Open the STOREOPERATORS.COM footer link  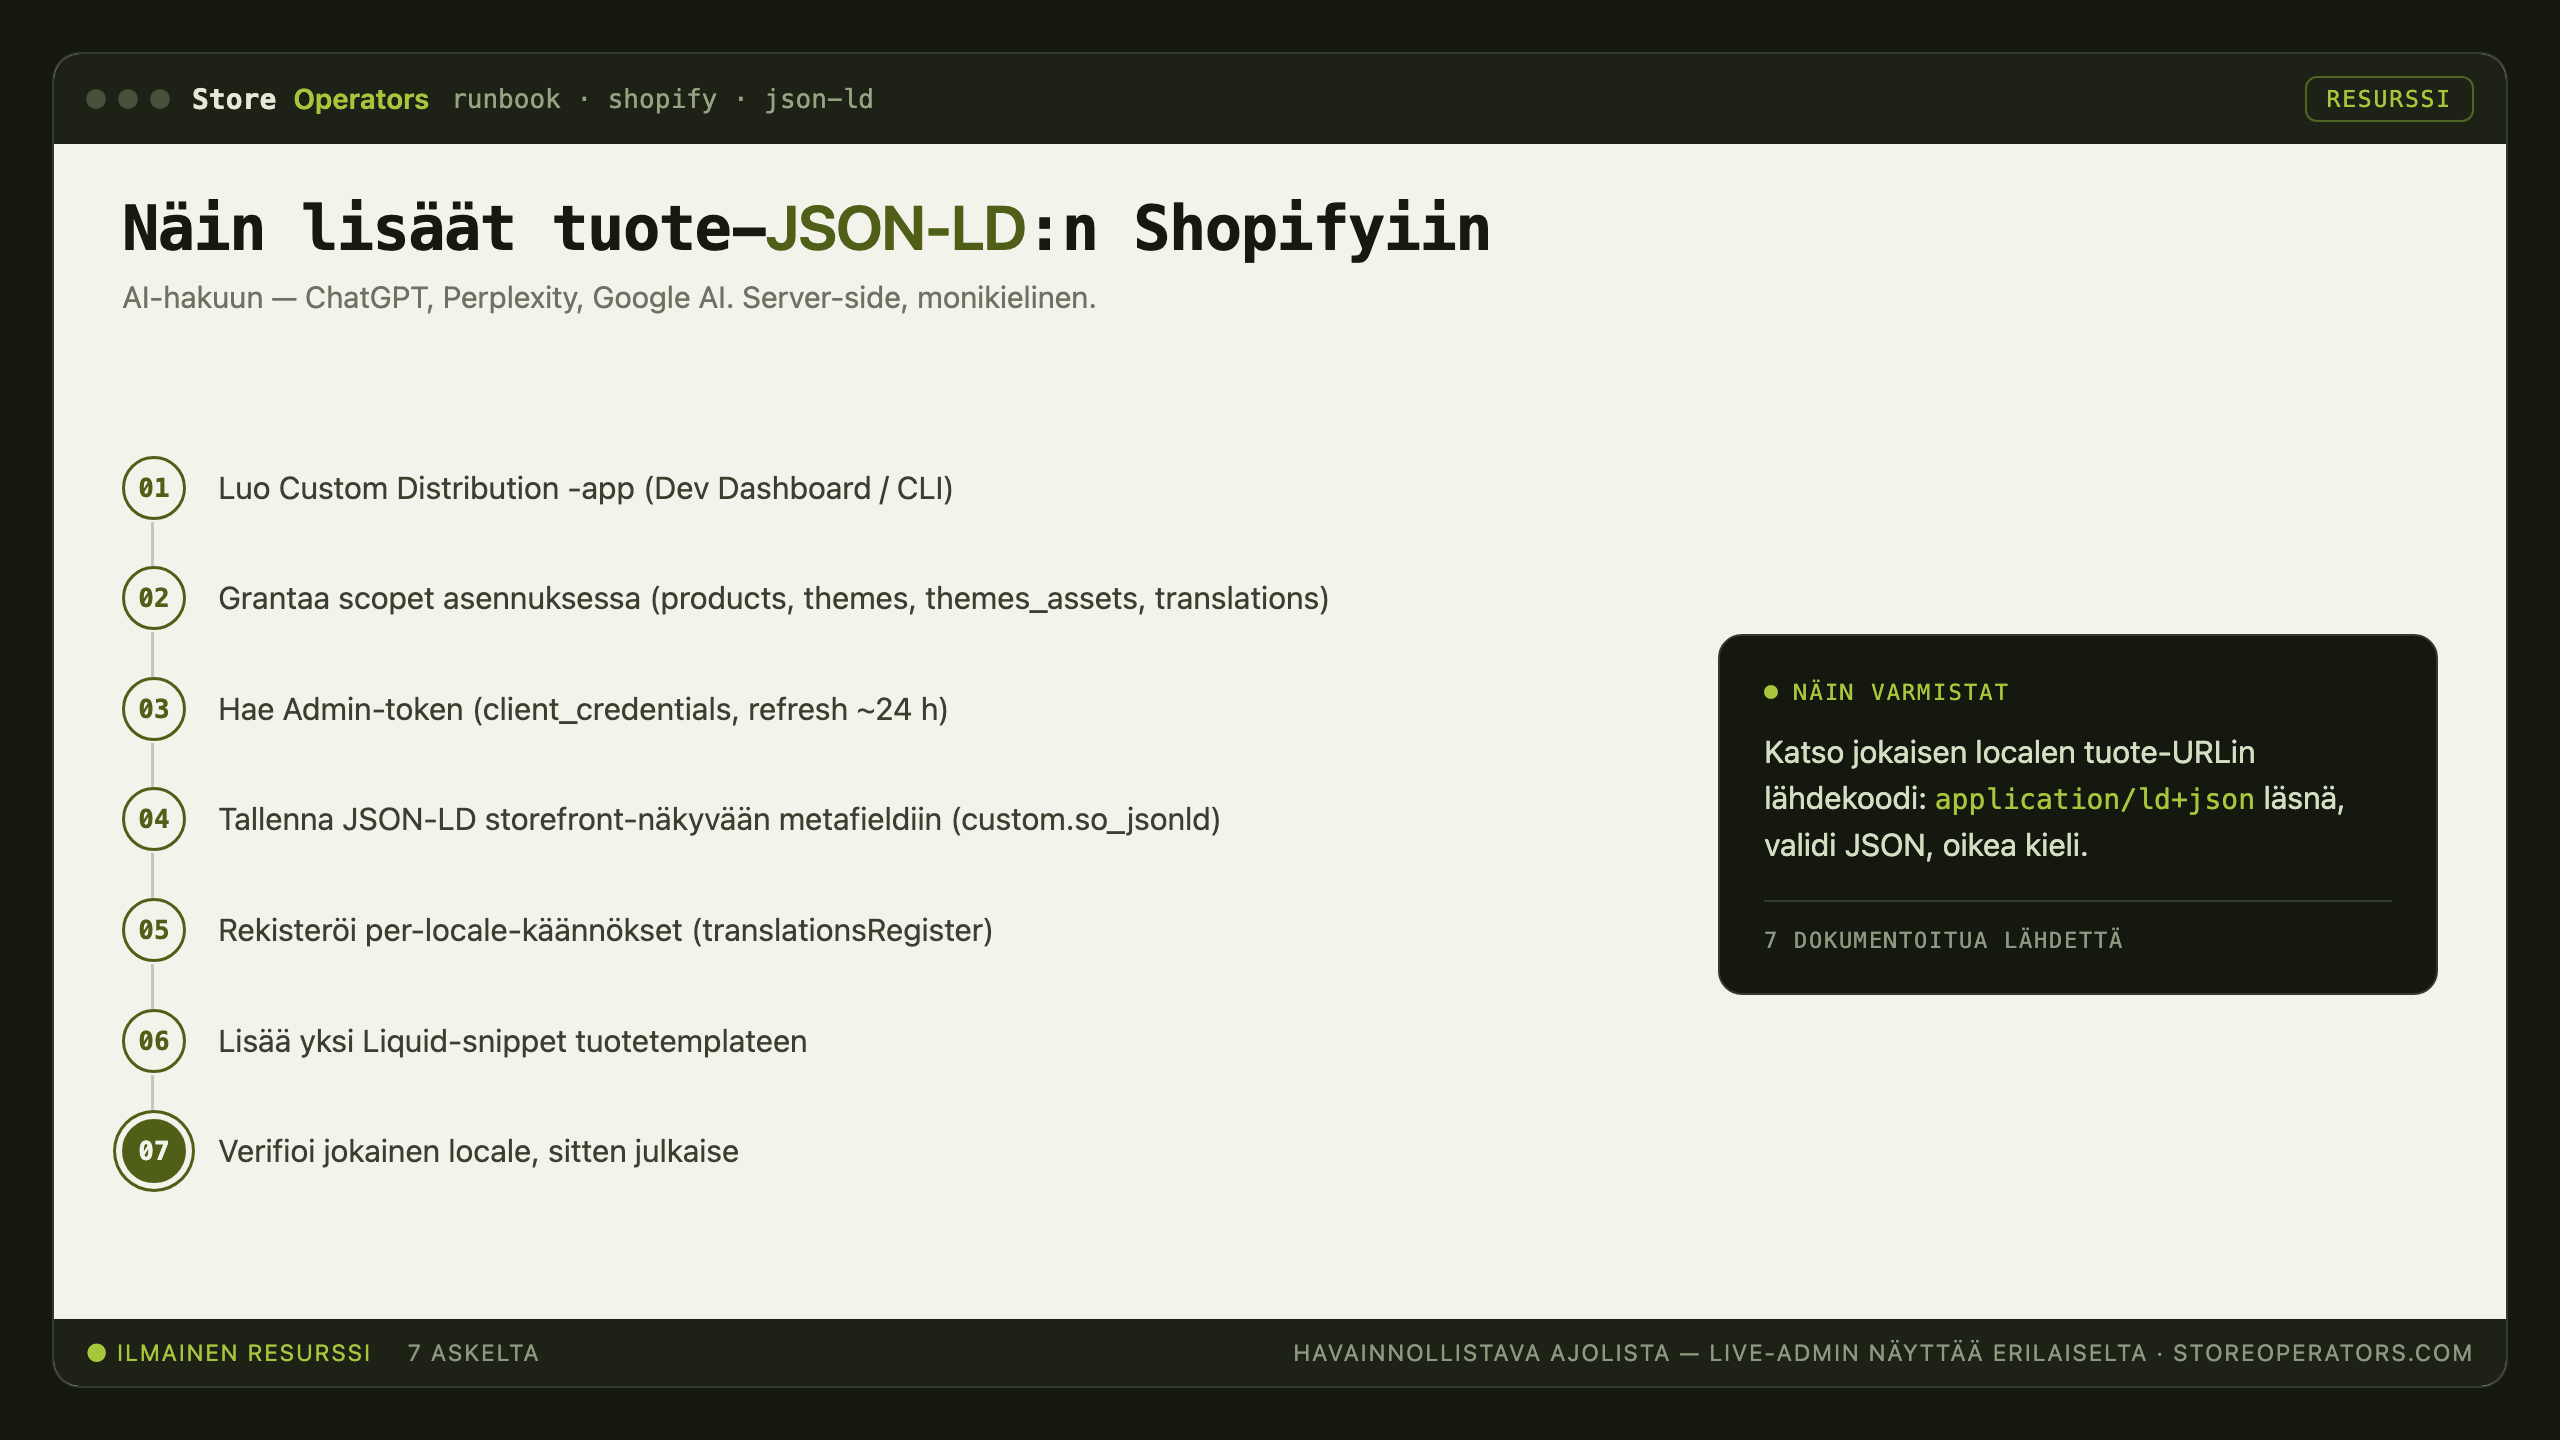click(2322, 1353)
